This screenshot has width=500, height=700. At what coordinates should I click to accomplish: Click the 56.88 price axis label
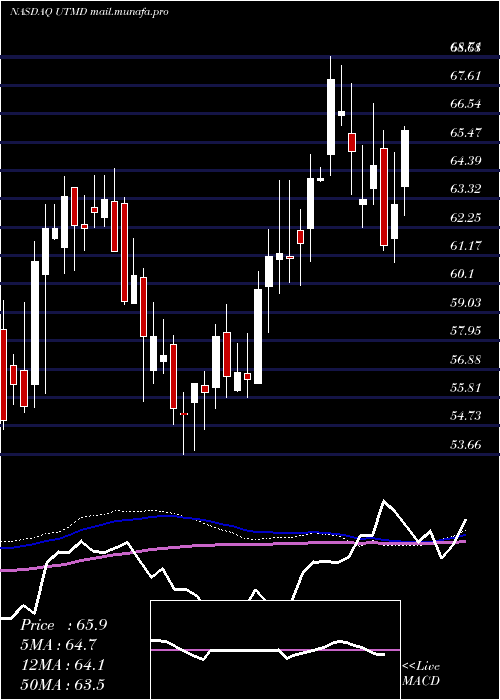[466, 359]
